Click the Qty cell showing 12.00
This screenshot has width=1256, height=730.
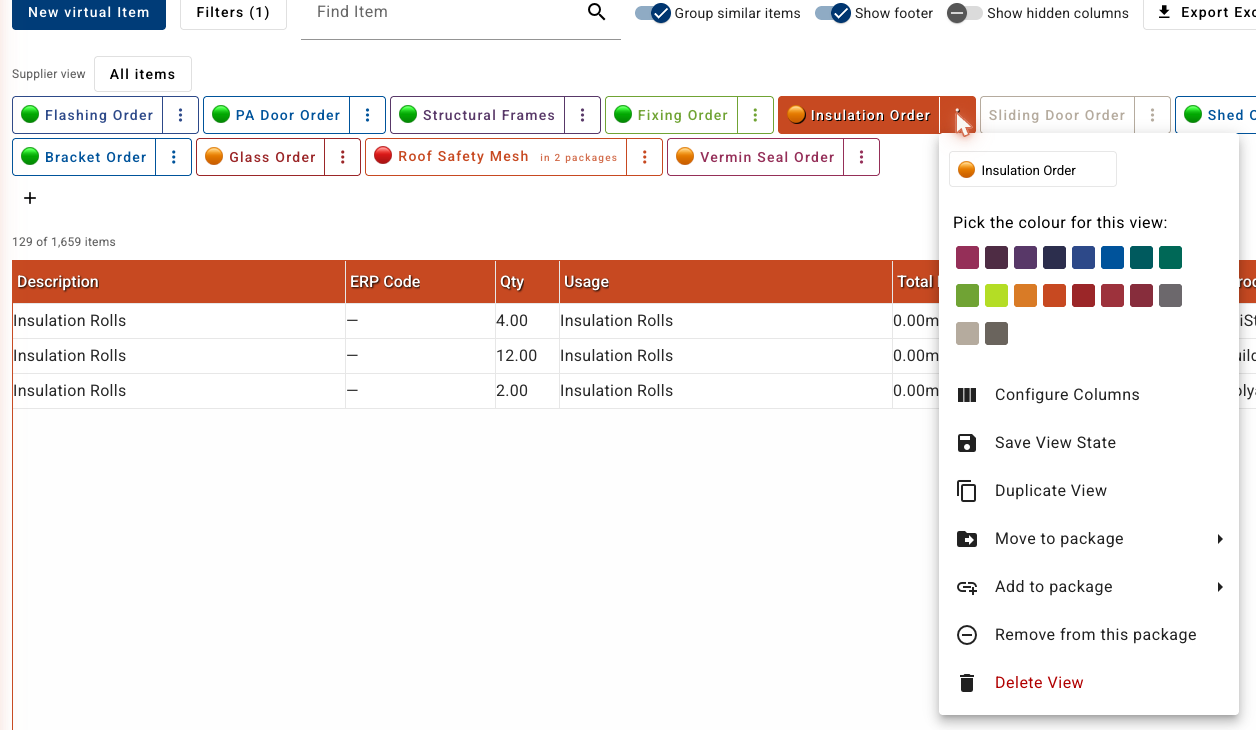click(527, 356)
